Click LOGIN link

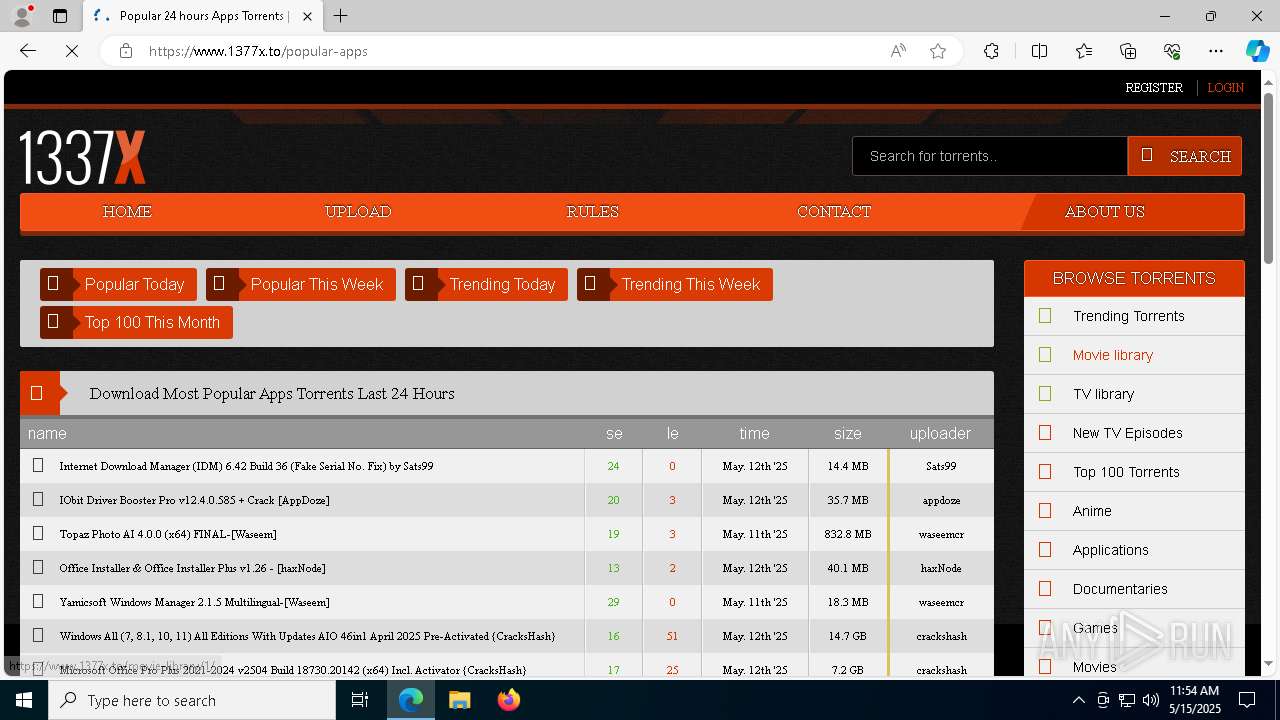(1226, 88)
